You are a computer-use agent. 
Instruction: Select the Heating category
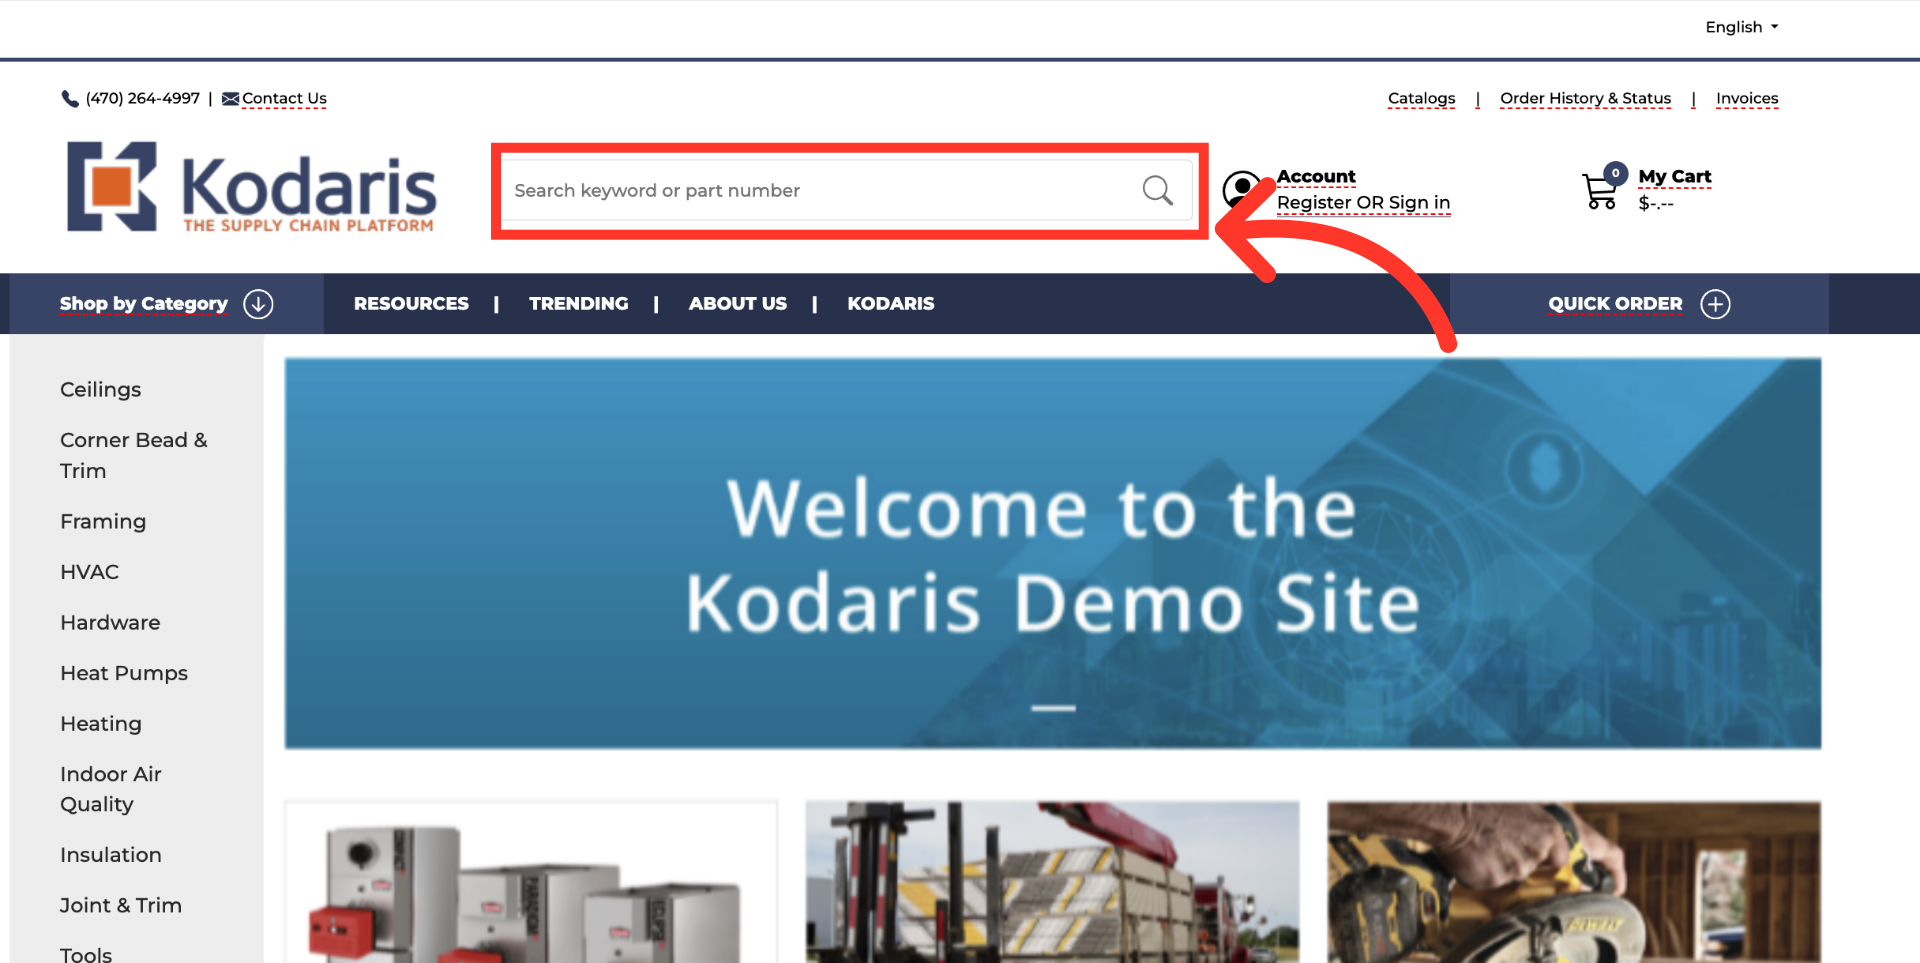click(101, 724)
